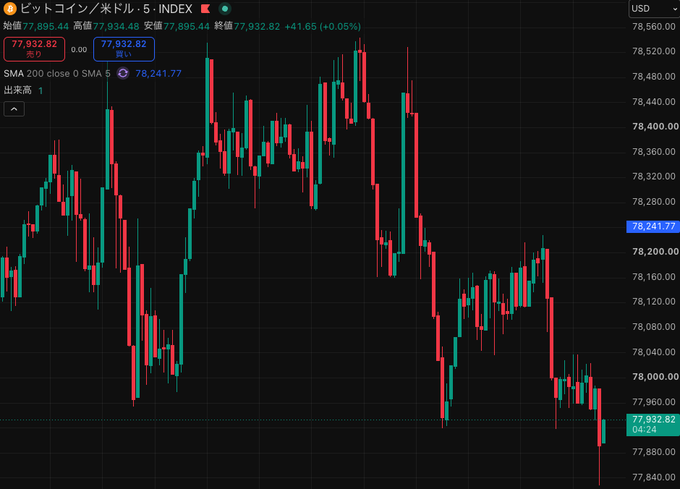This screenshot has height=489, width=680.
Task: Click the 77,840.00 price axis tick
Action: [x=654, y=477]
